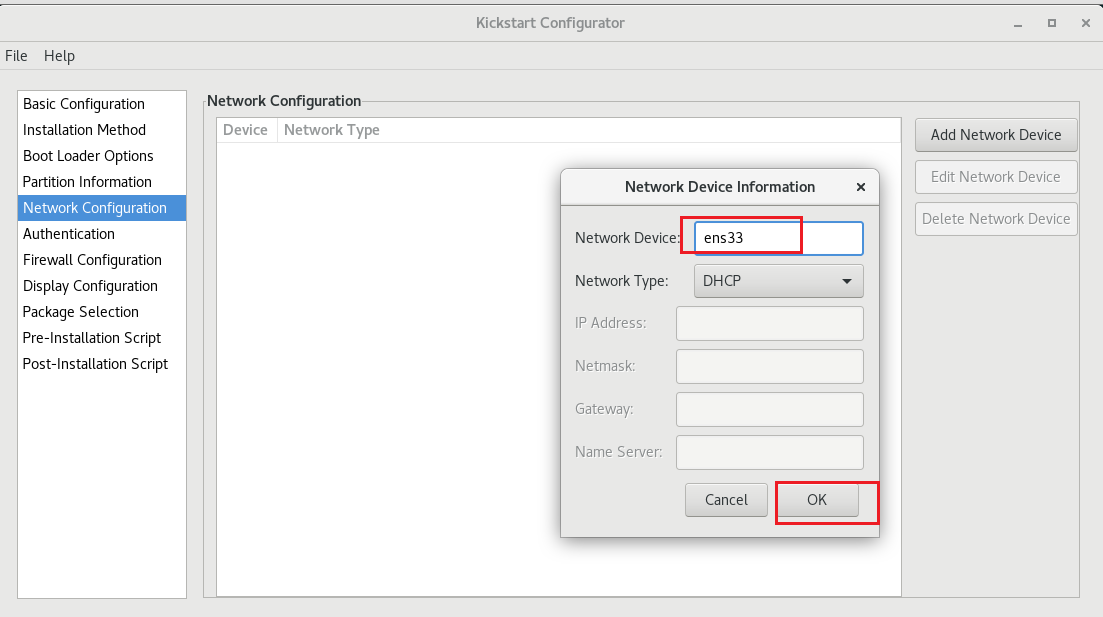Open the Help menu
This screenshot has height=617, width=1103.
59,56
